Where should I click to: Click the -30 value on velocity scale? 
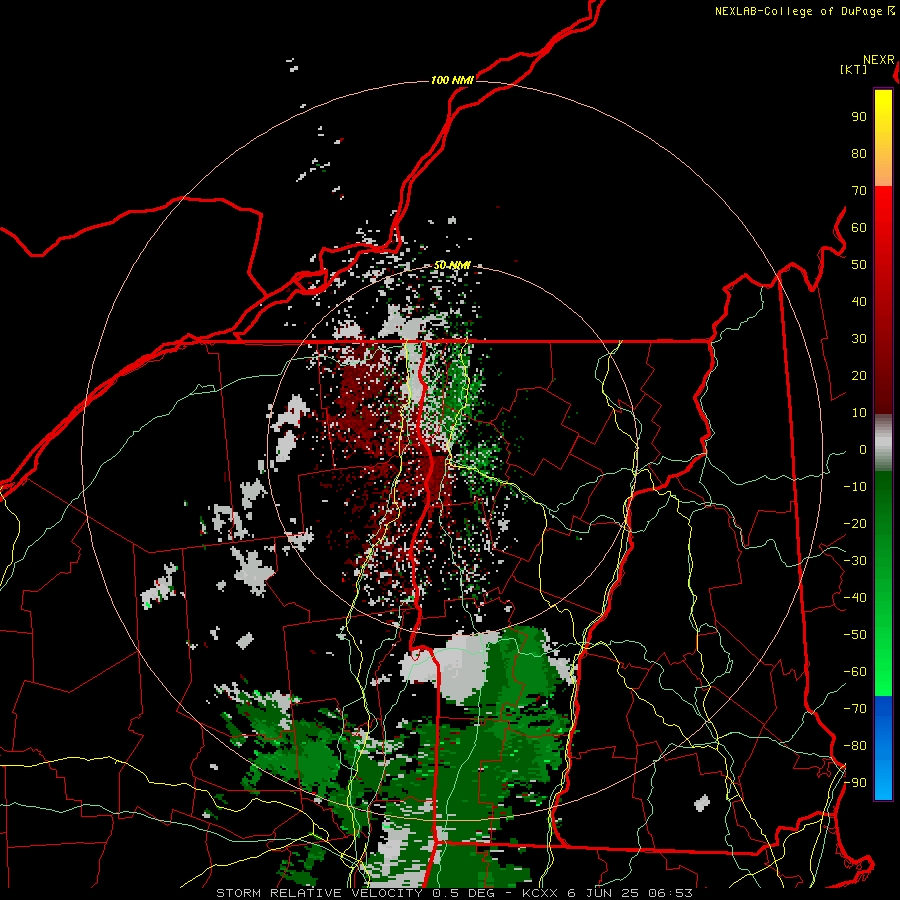(x=855, y=561)
